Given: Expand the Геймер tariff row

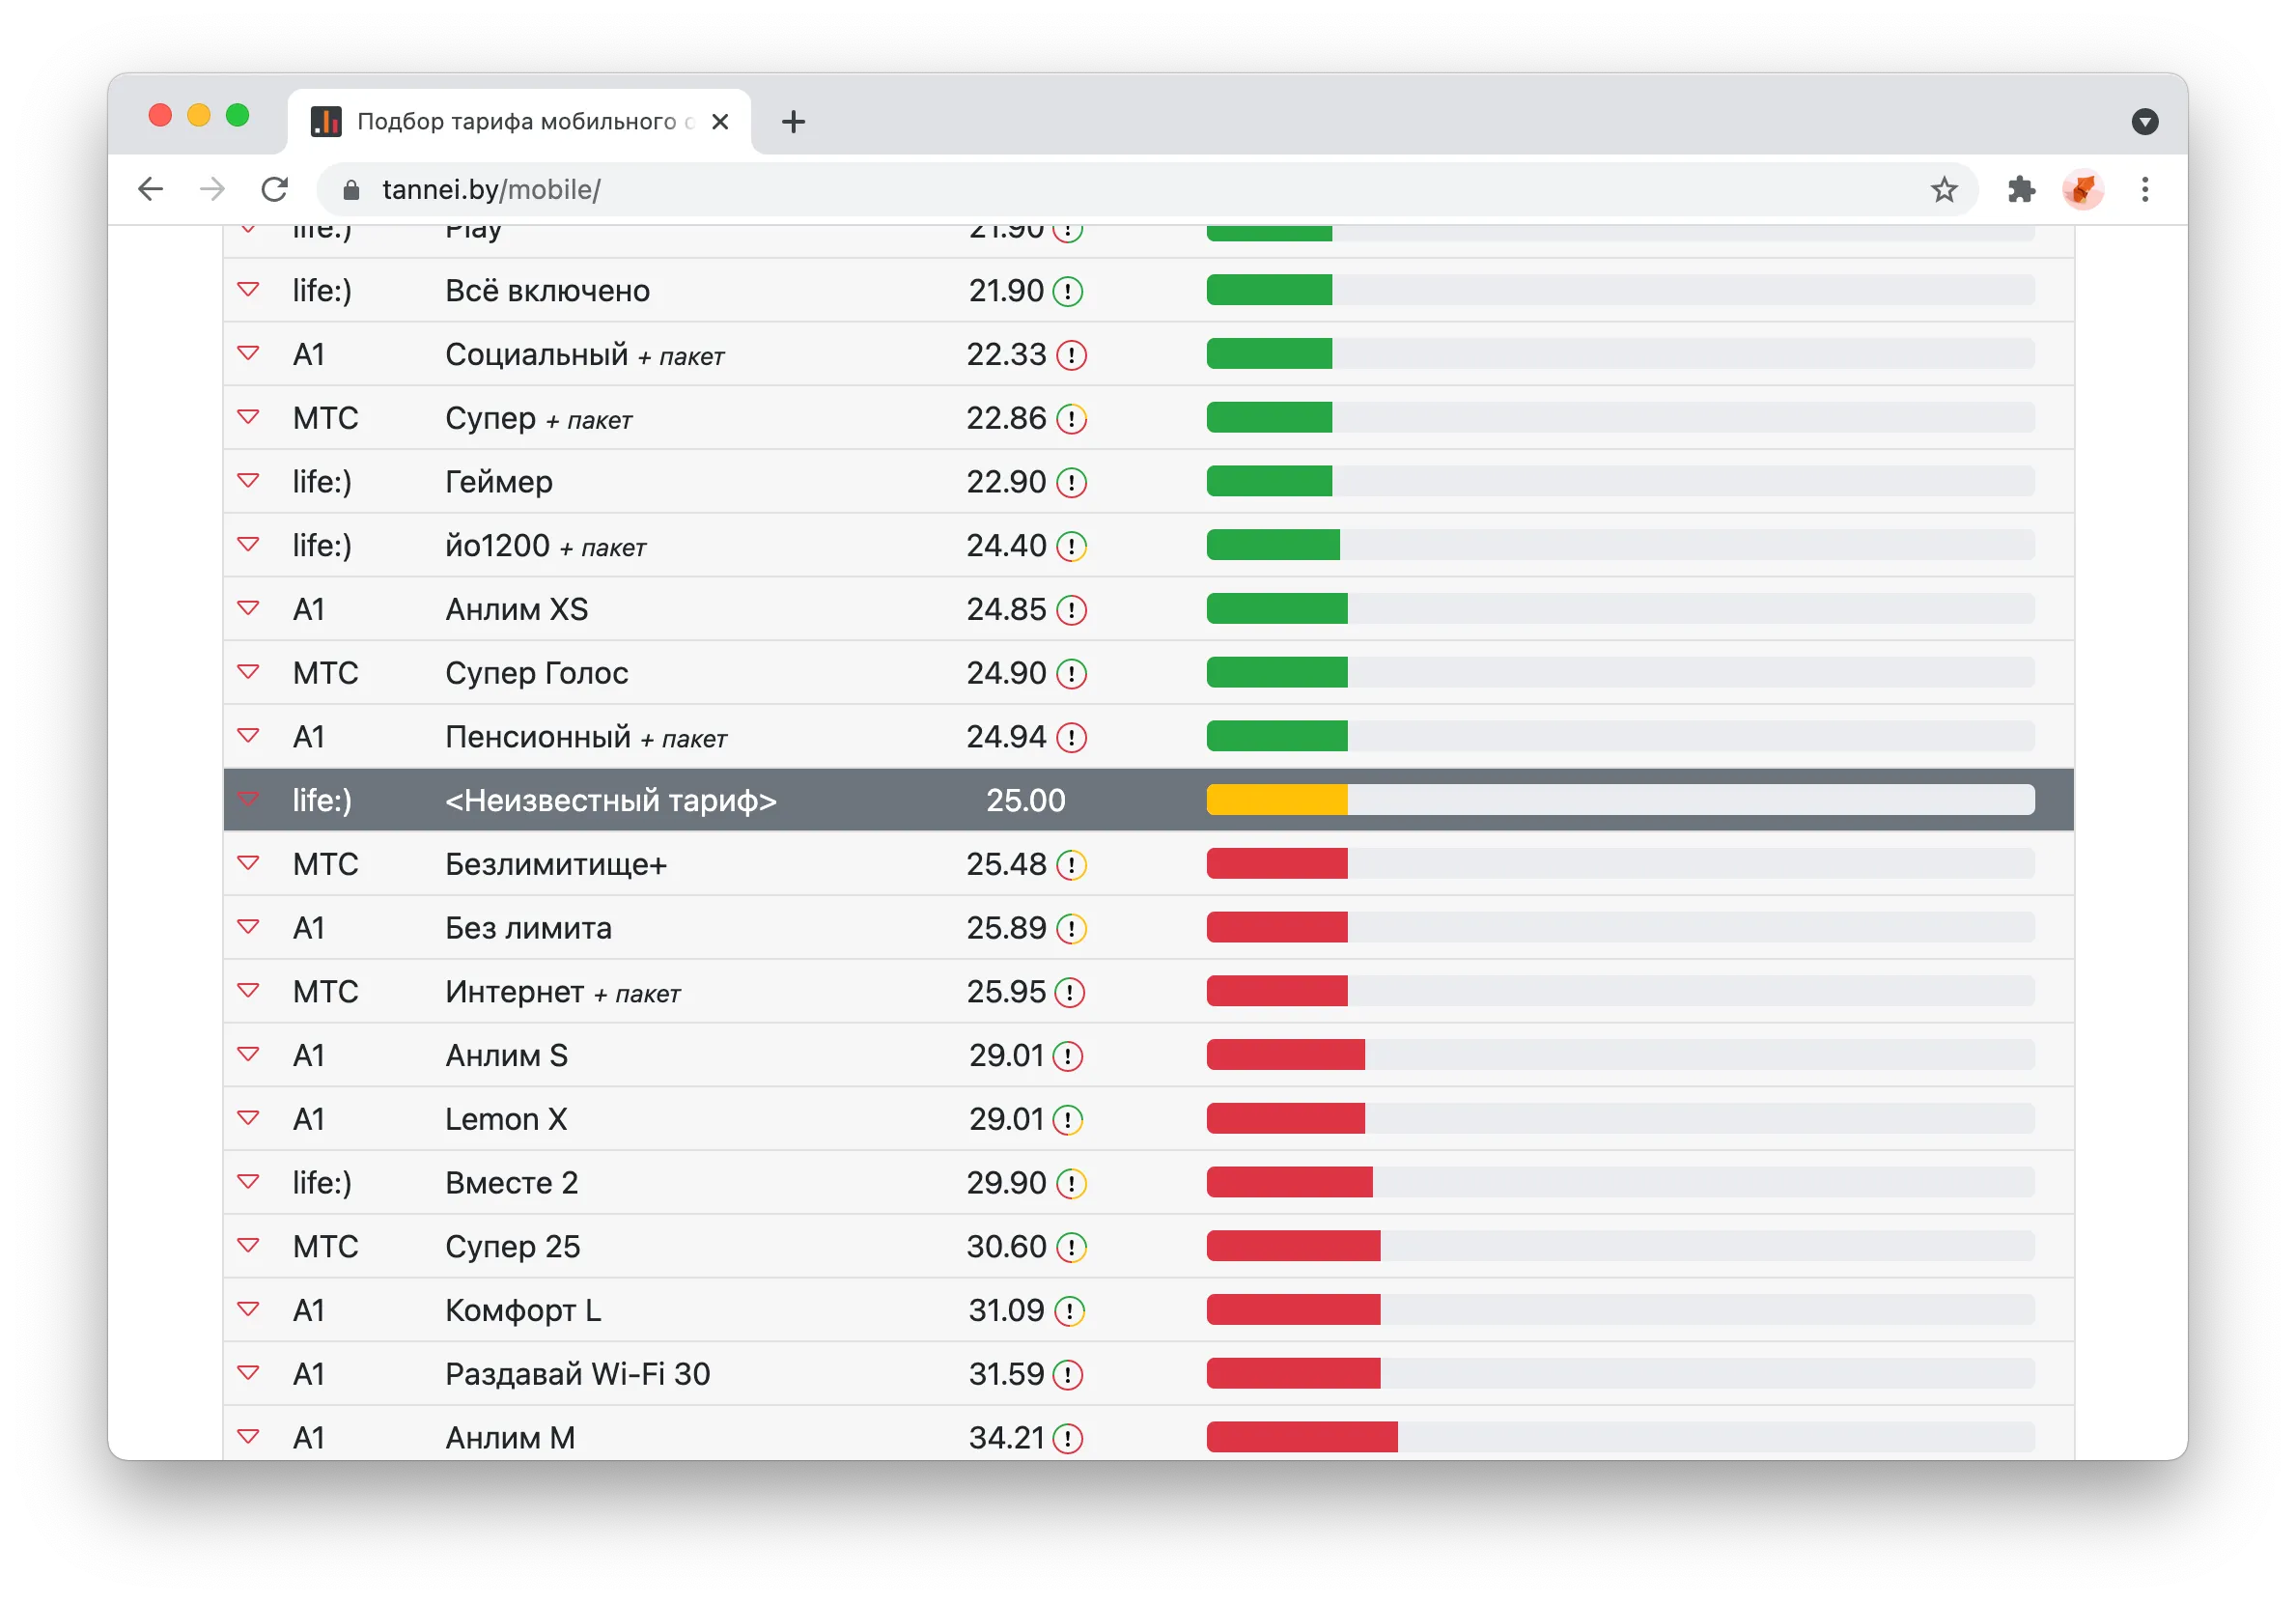Looking at the screenshot, I should click(248, 481).
